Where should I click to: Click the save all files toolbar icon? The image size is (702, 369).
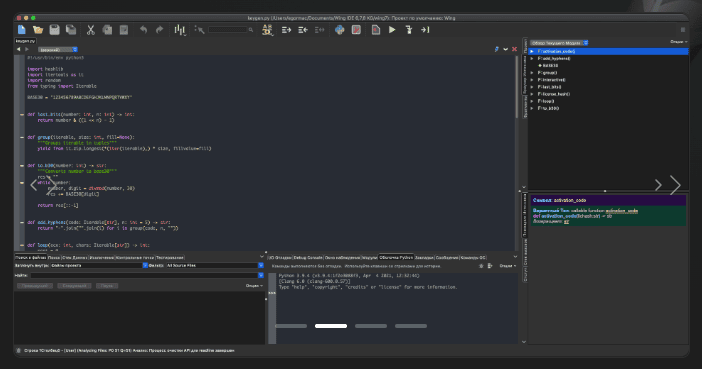click(x=71, y=30)
